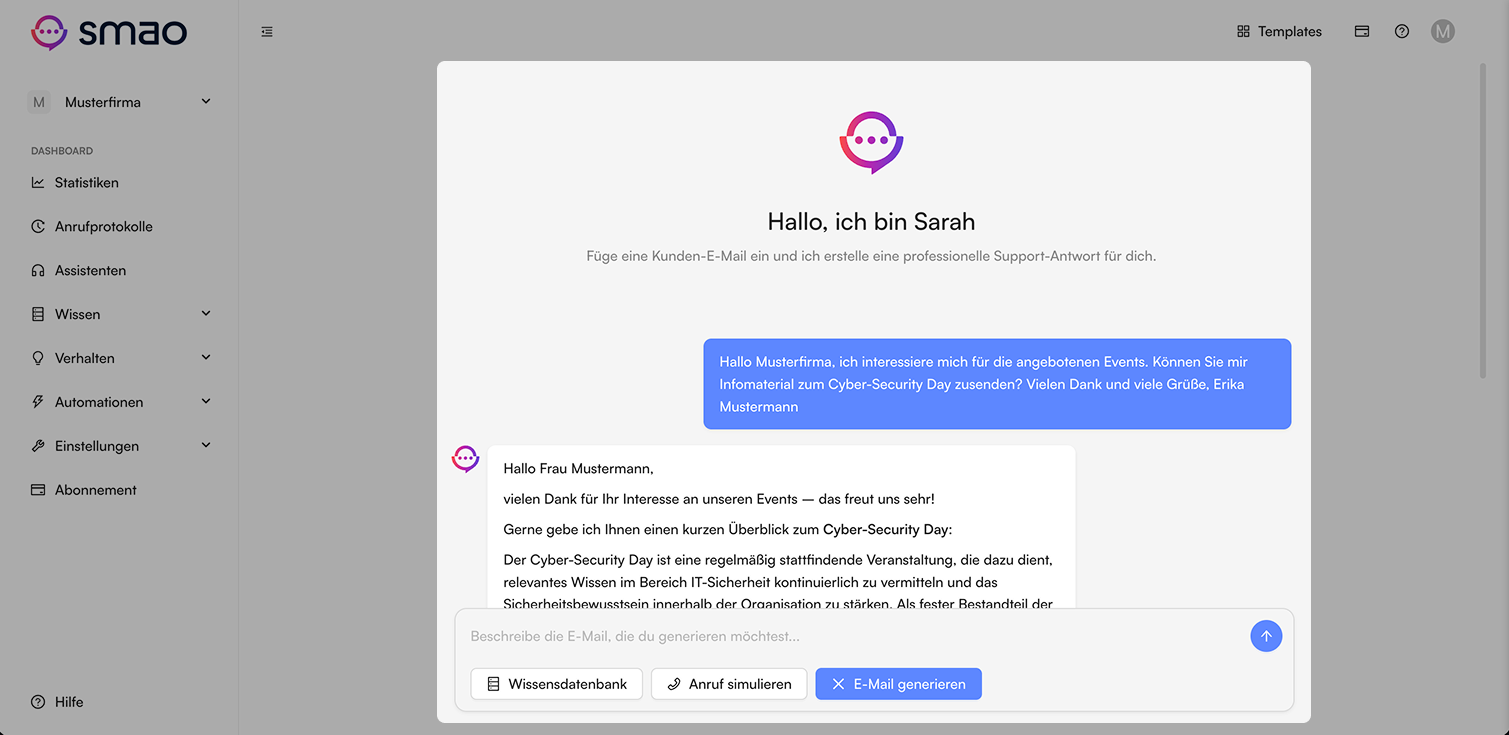This screenshot has height=735, width=1509.
Task: Click the Abonnement card icon
Action: pyautogui.click(x=38, y=490)
